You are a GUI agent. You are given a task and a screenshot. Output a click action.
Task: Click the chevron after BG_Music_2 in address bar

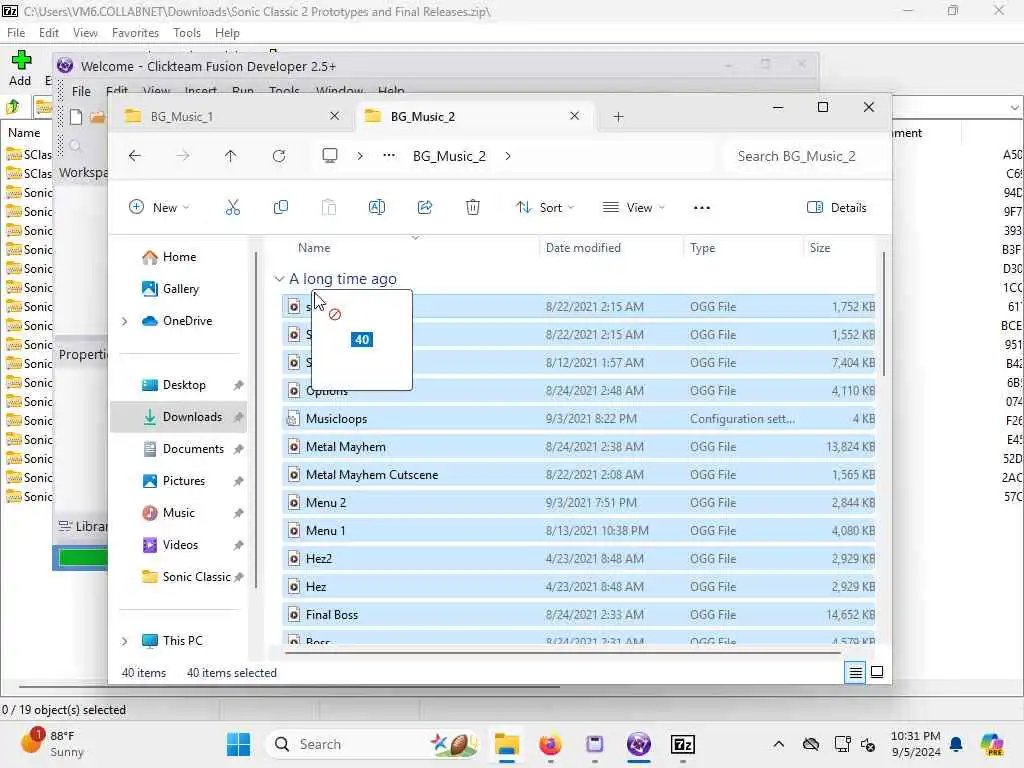click(x=508, y=156)
